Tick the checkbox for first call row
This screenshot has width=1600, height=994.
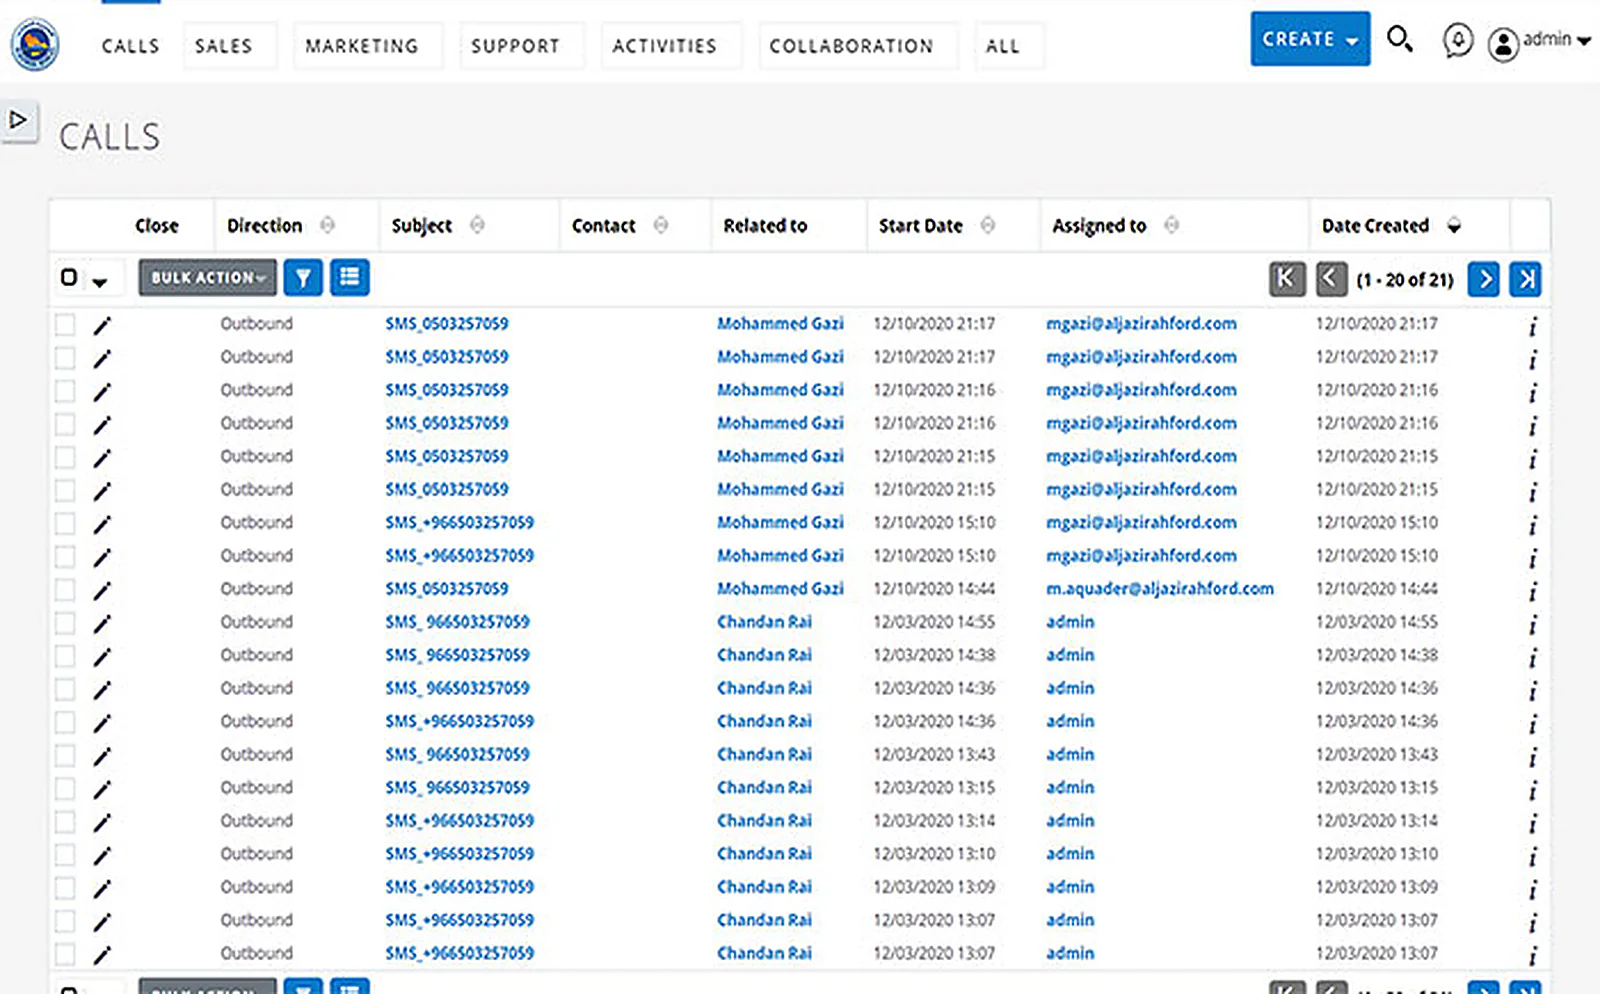click(65, 324)
